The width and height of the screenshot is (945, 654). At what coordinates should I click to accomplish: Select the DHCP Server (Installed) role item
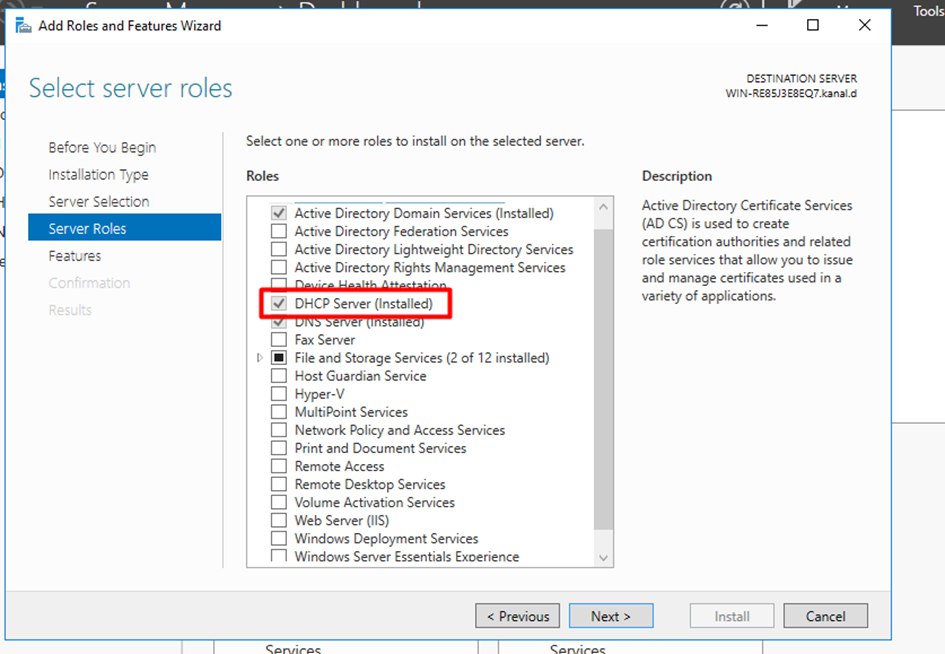pyautogui.click(x=363, y=304)
